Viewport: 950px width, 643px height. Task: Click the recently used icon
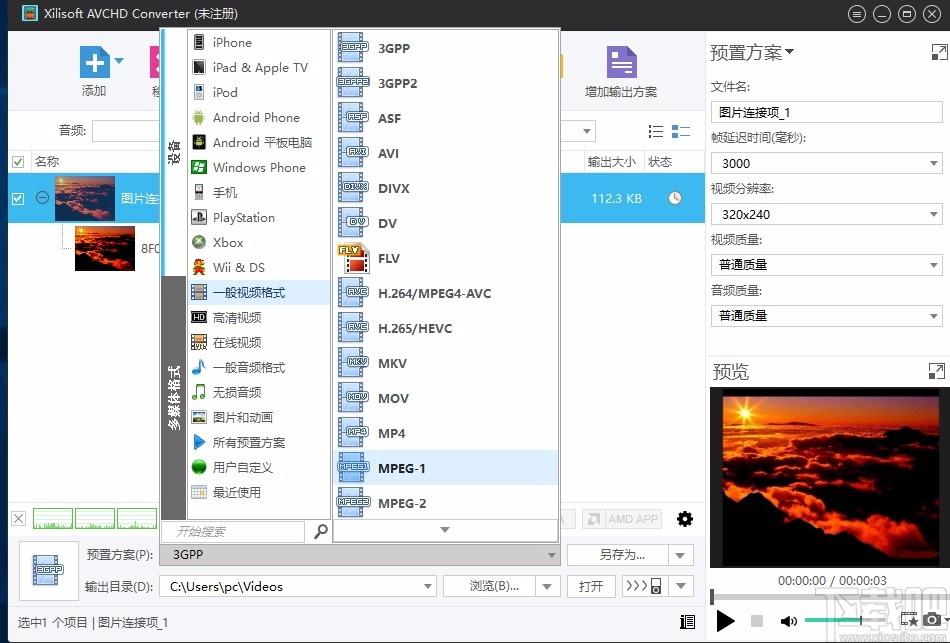pyautogui.click(x=199, y=492)
